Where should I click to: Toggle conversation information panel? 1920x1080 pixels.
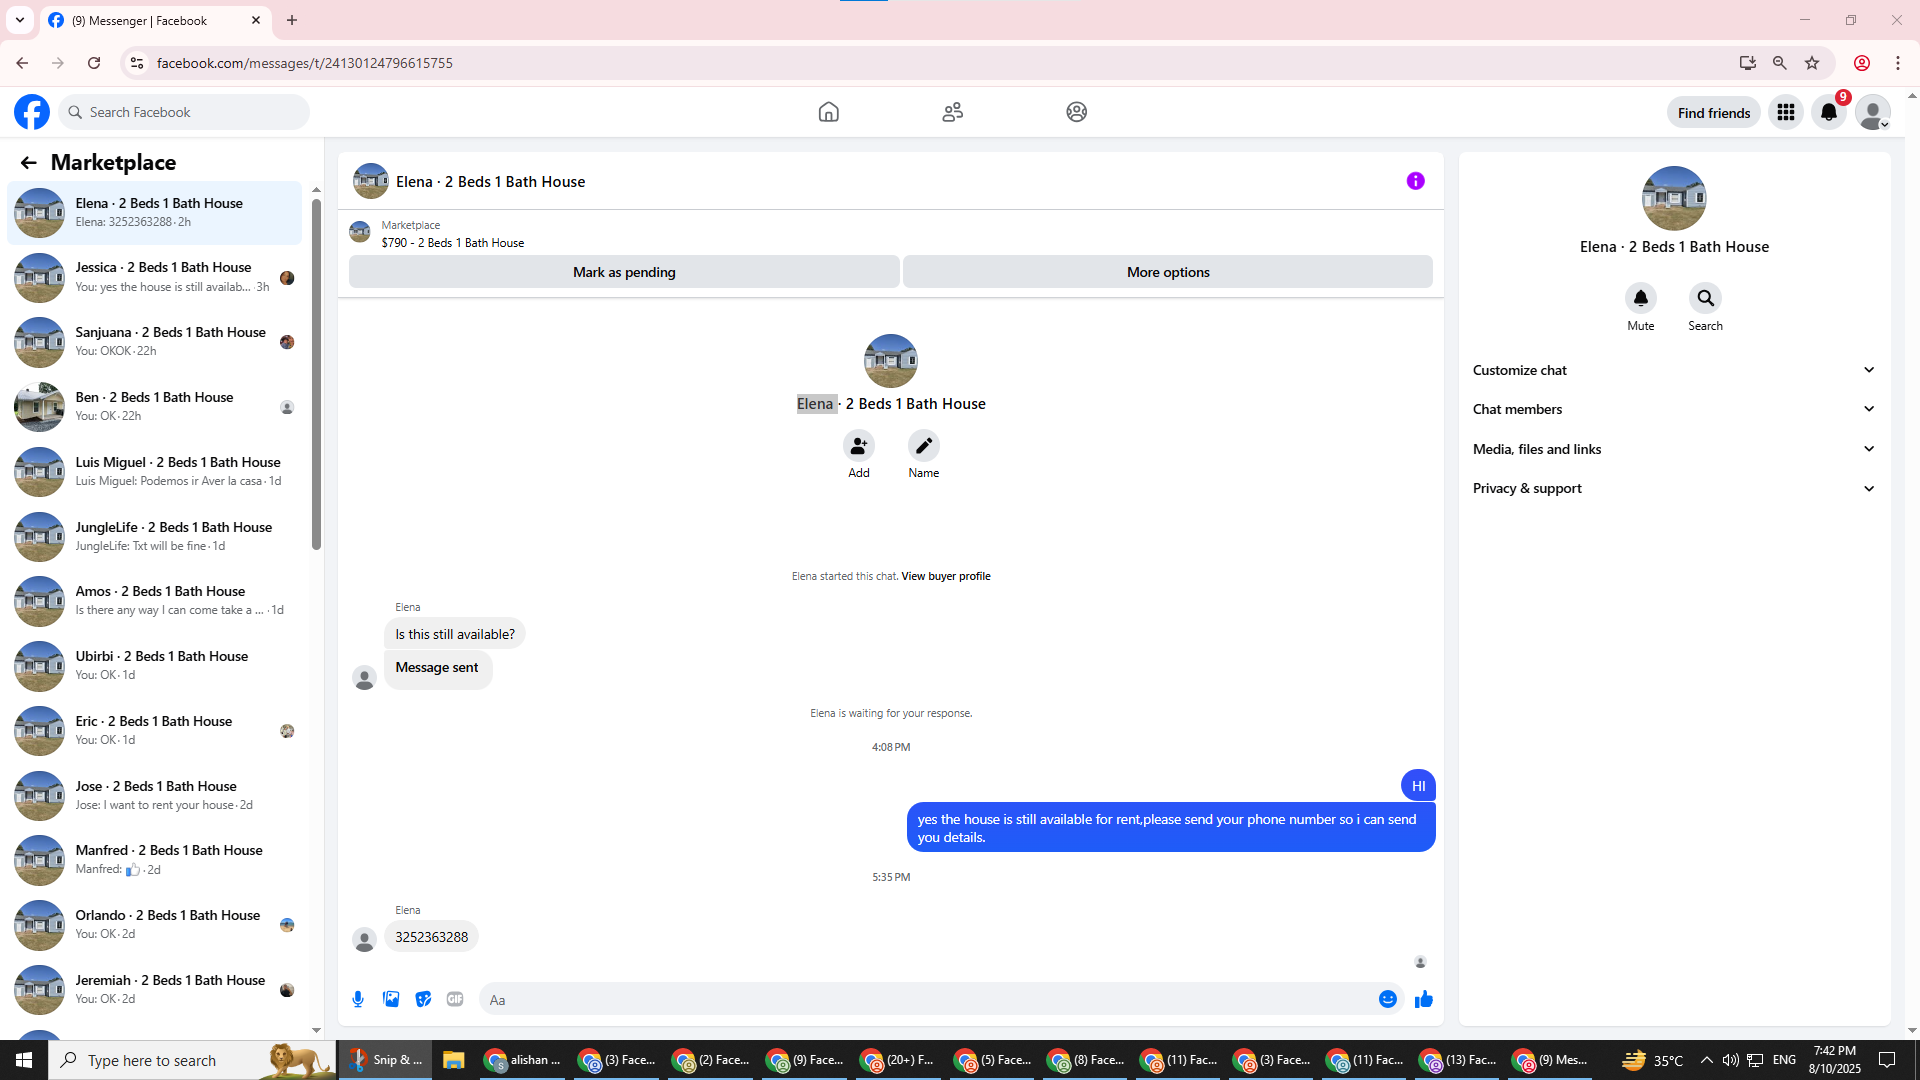(x=1415, y=181)
